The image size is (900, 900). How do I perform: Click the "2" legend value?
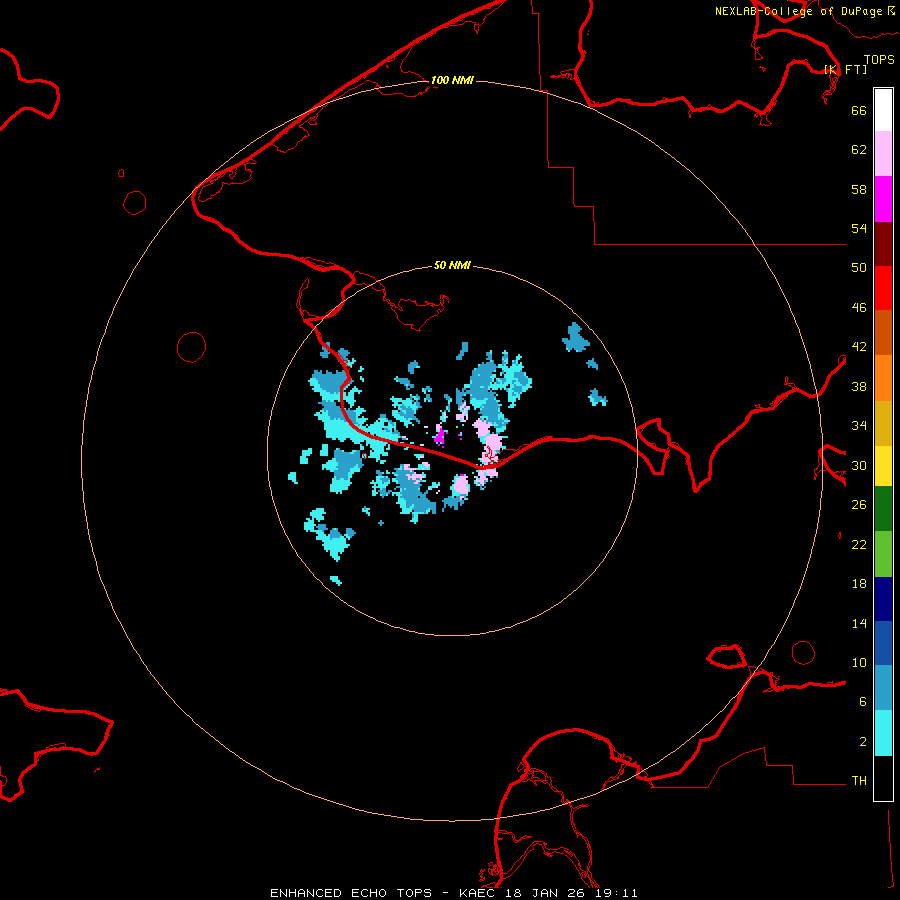(x=863, y=742)
